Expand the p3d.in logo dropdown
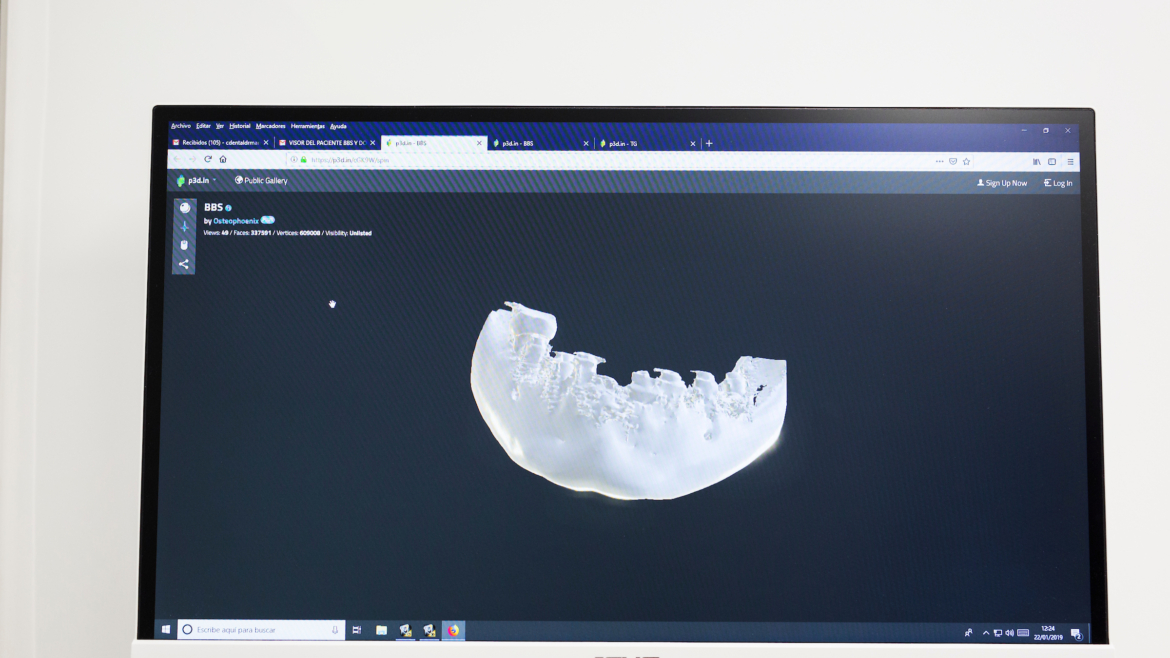 (196, 181)
